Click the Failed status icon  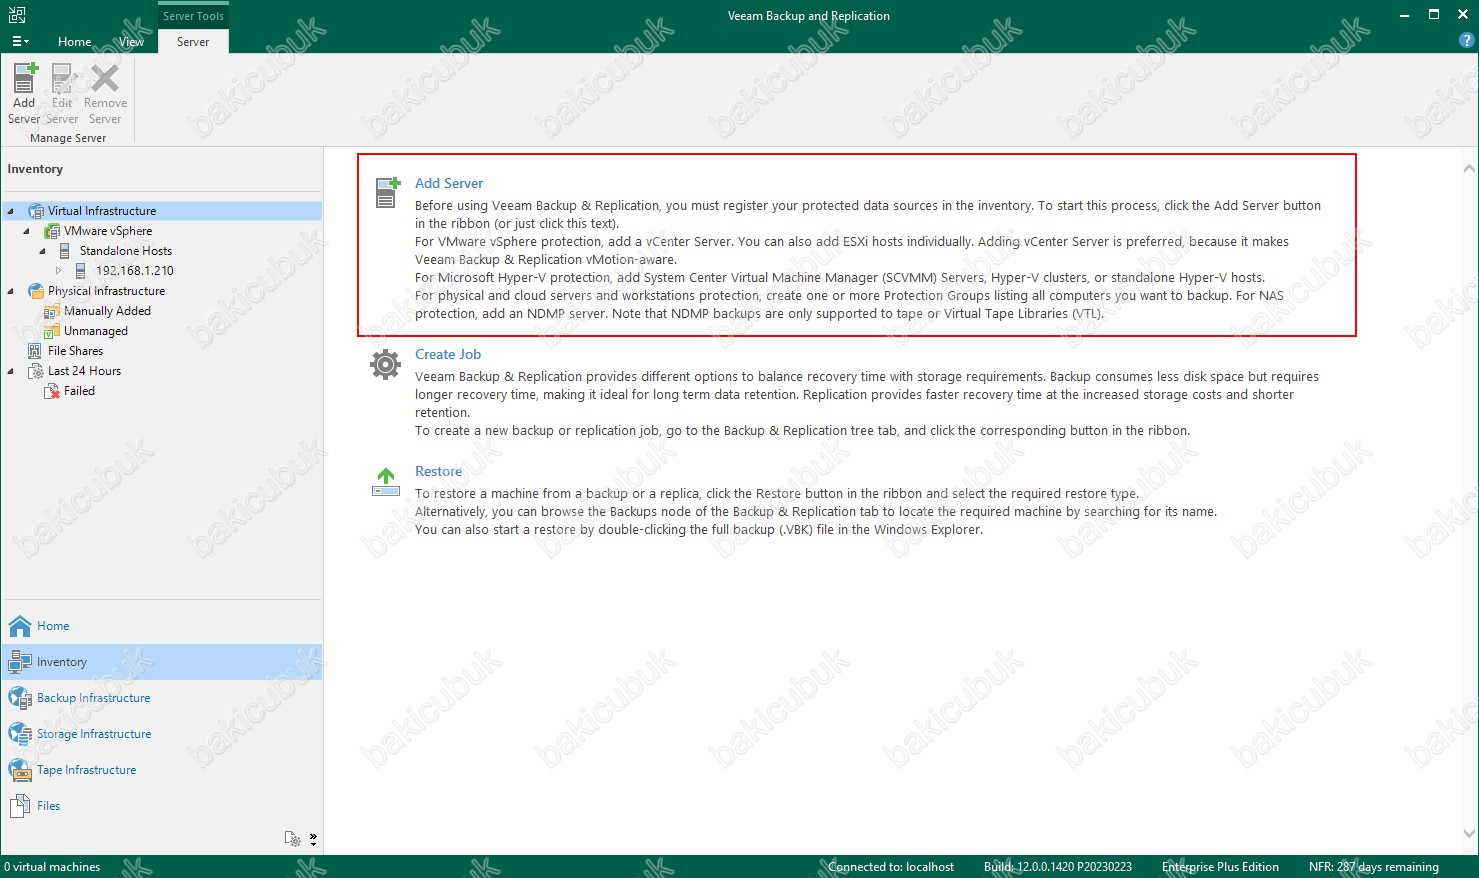(x=52, y=391)
